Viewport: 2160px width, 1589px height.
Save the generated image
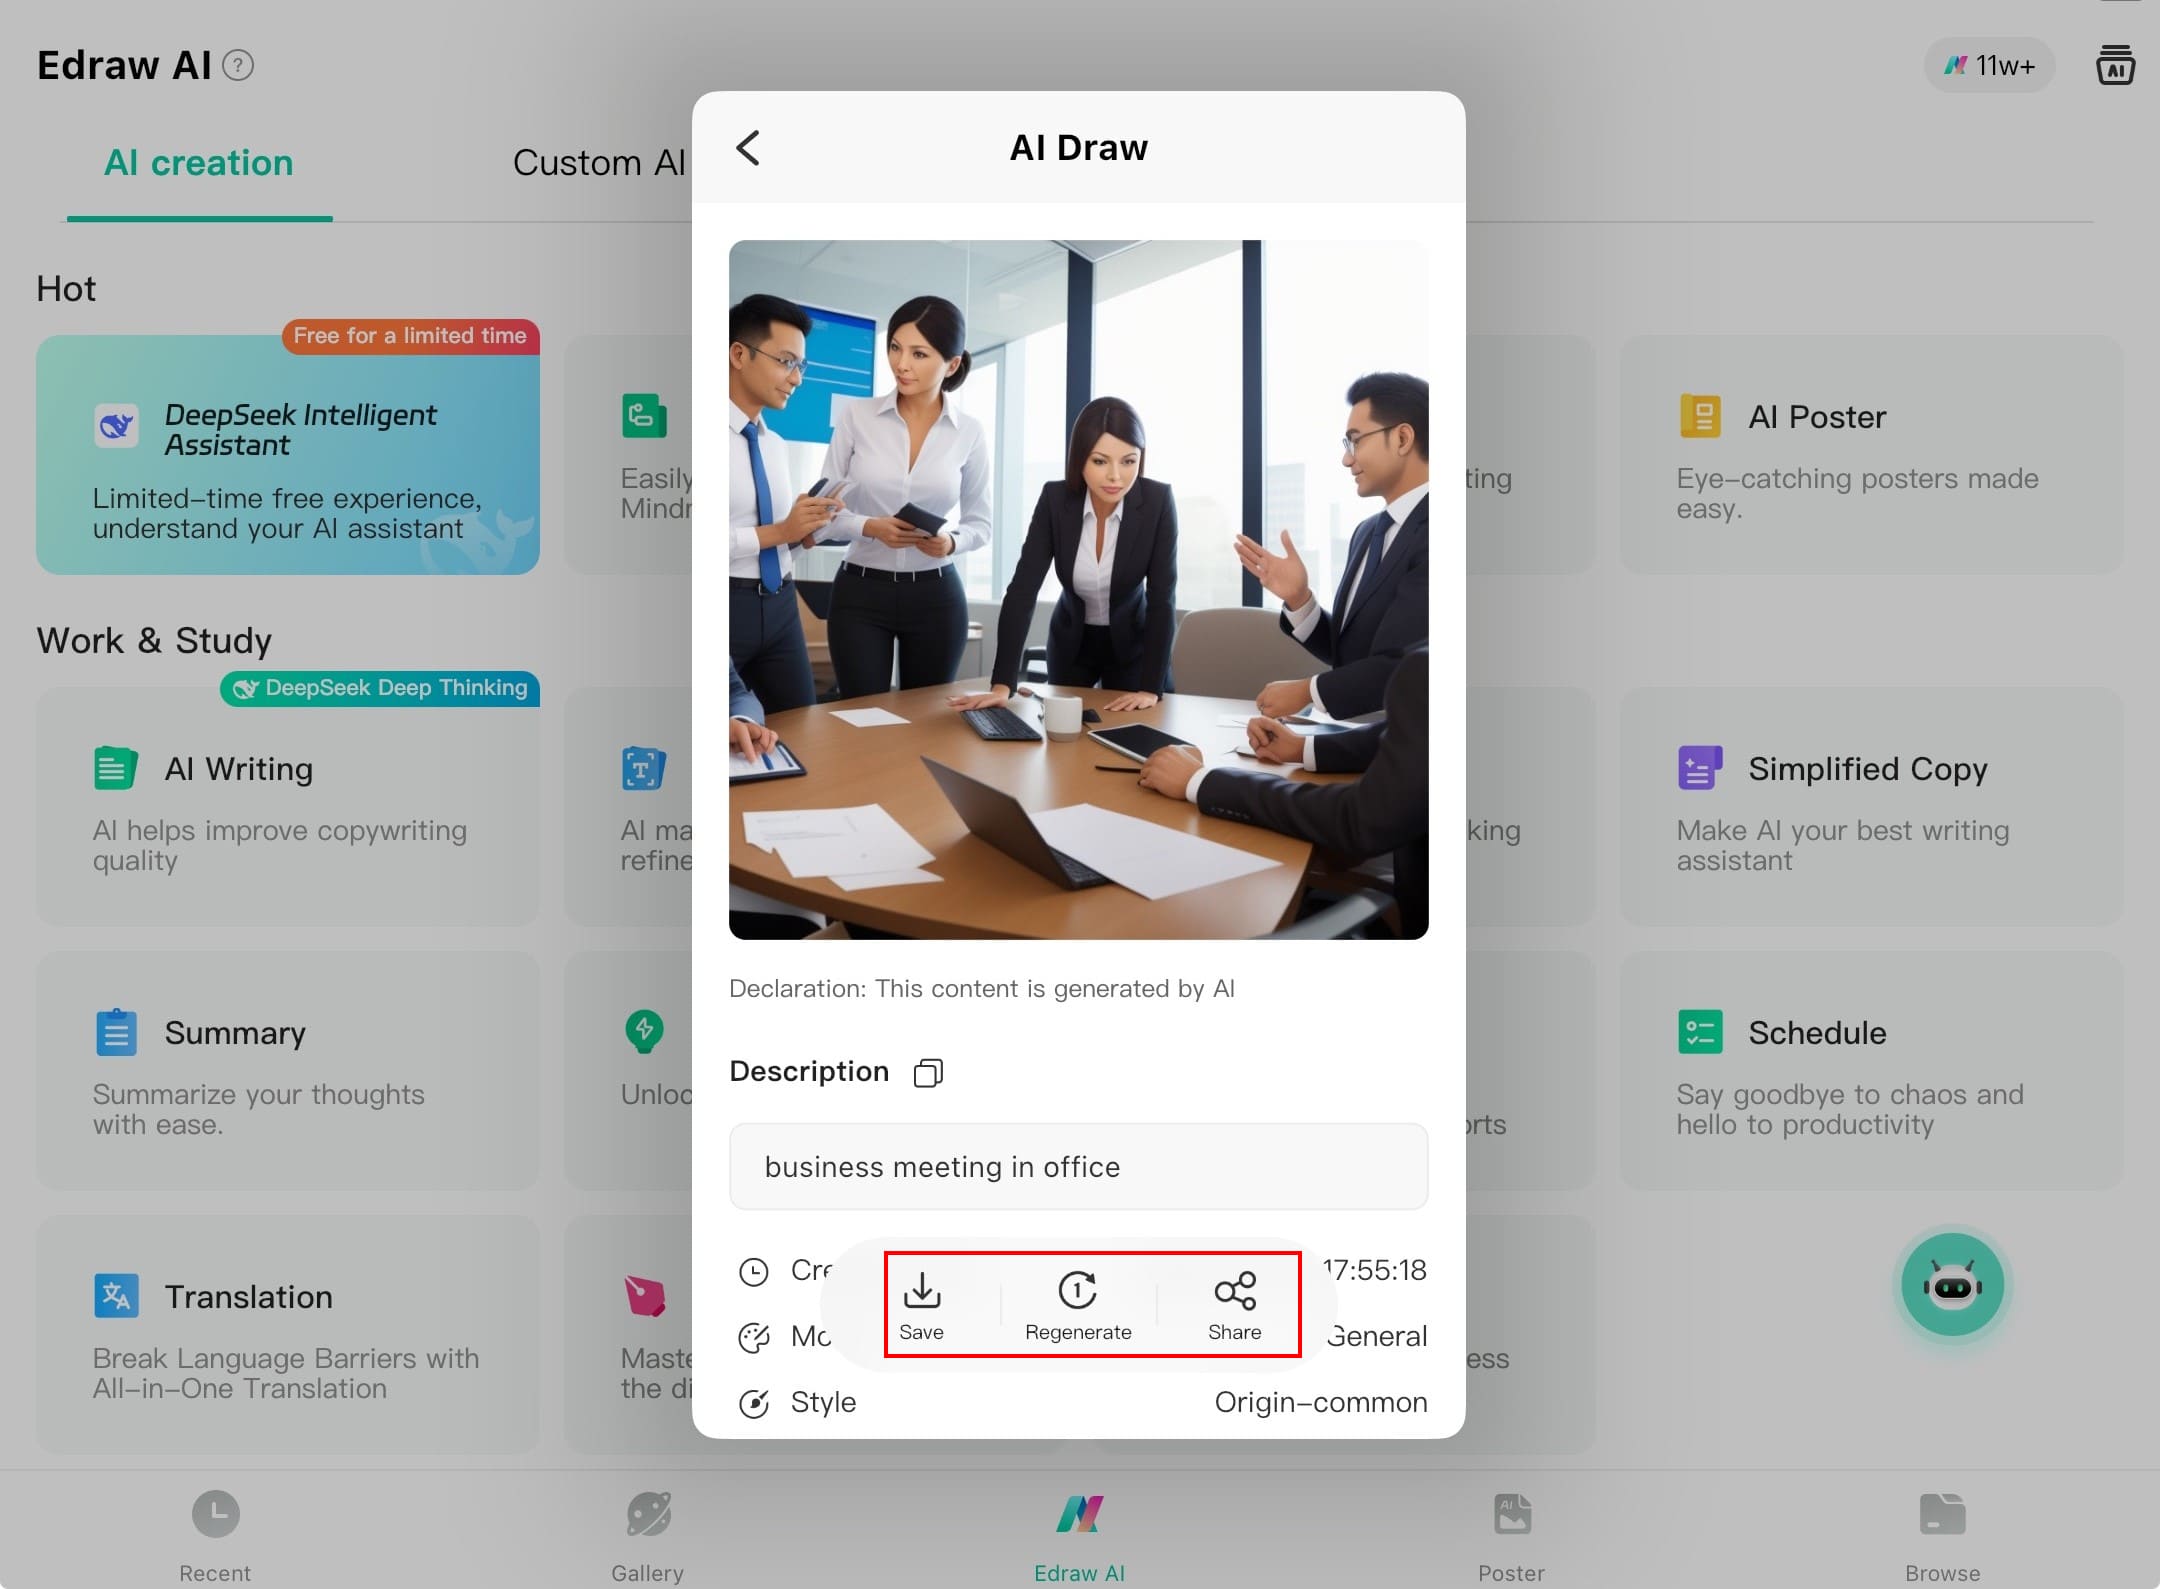coord(921,1304)
